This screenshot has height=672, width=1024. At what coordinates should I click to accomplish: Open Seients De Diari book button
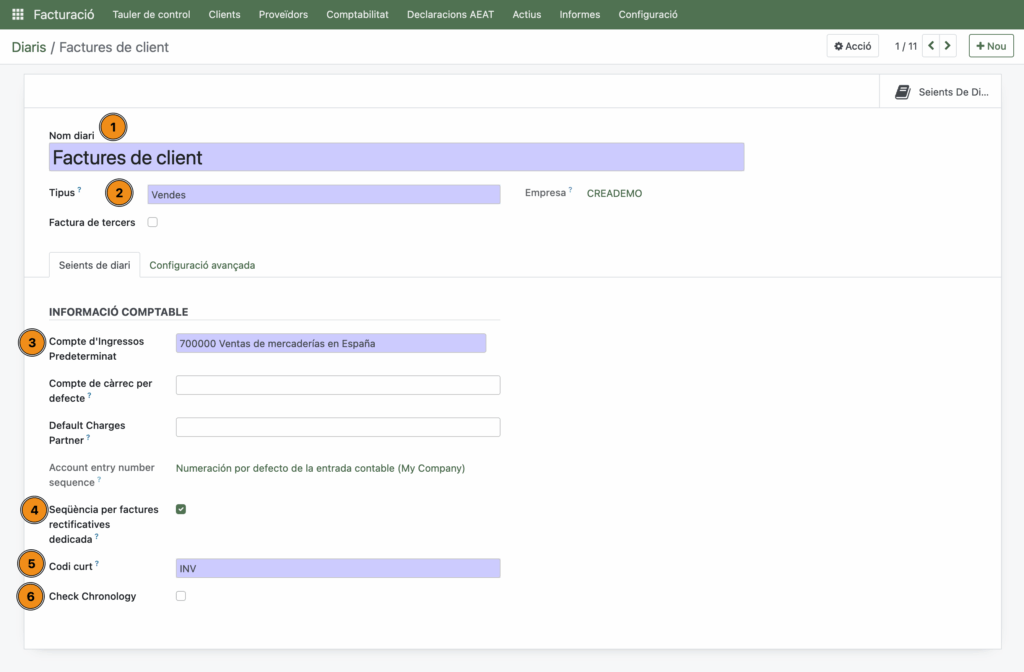pyautogui.click(x=941, y=92)
